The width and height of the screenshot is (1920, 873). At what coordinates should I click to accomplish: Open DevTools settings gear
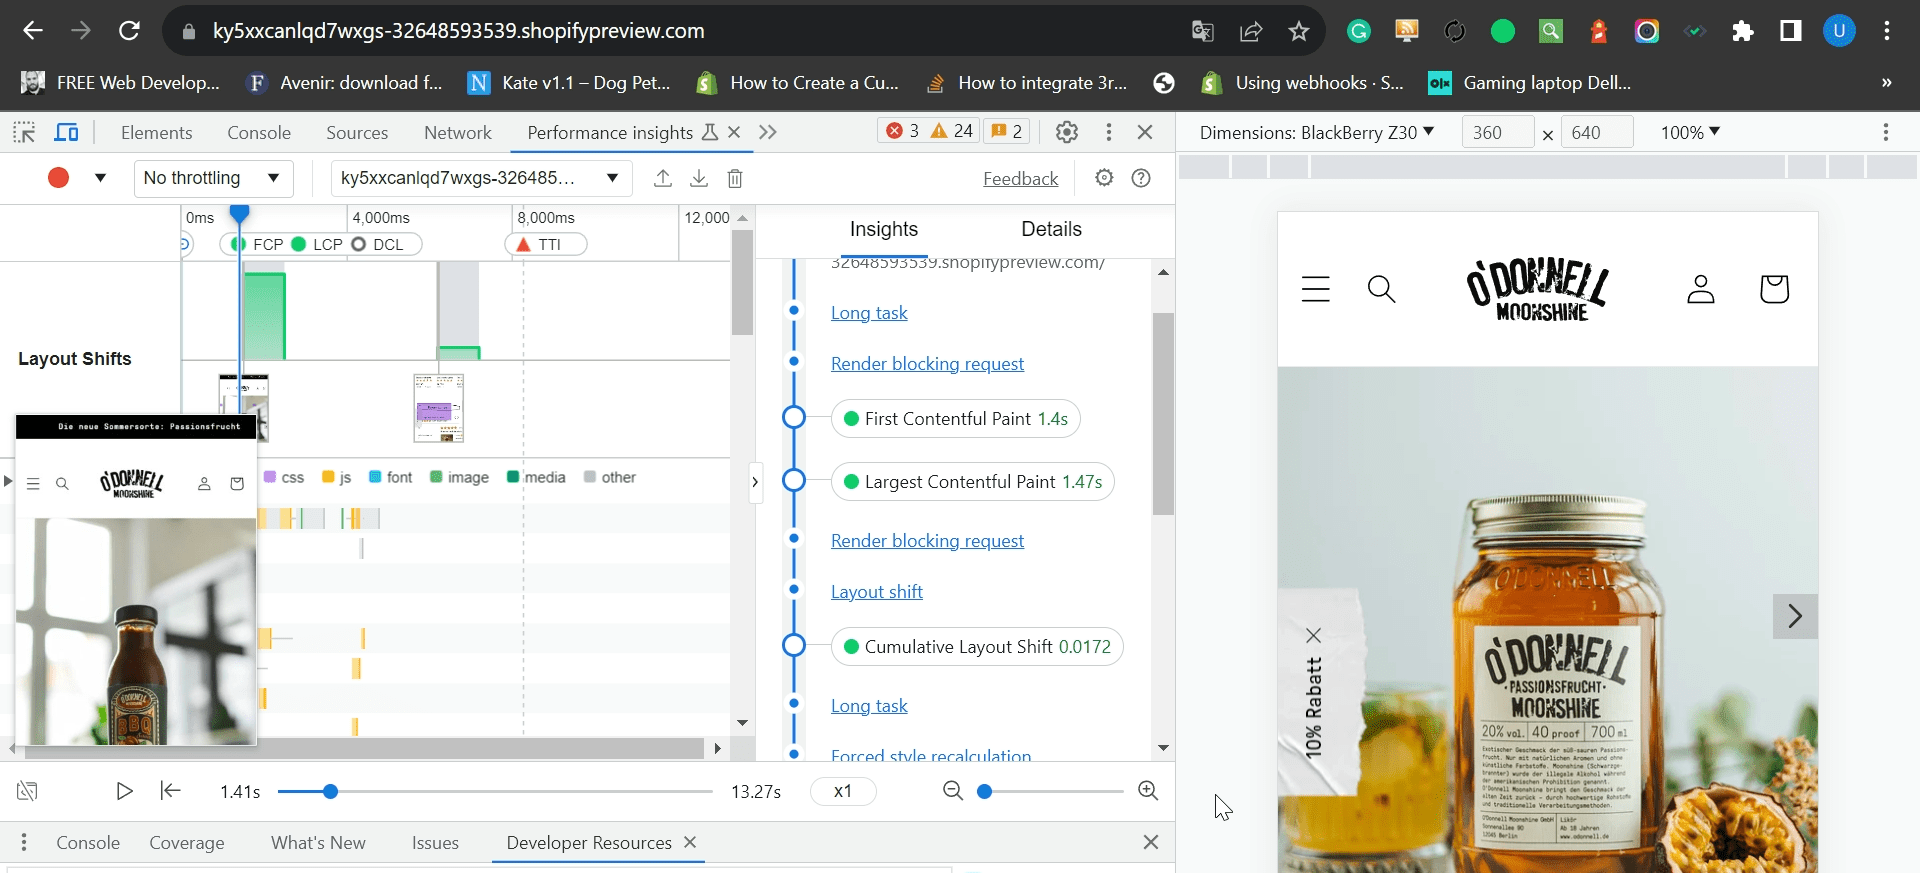click(1067, 132)
